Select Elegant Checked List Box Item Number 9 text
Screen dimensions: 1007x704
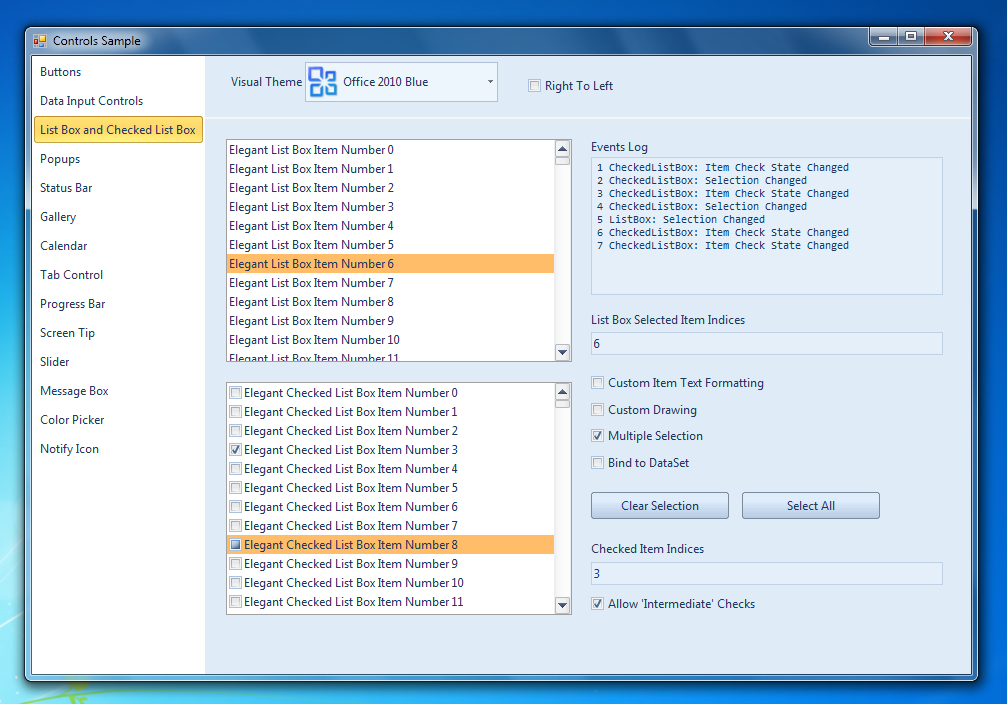[x=351, y=564]
